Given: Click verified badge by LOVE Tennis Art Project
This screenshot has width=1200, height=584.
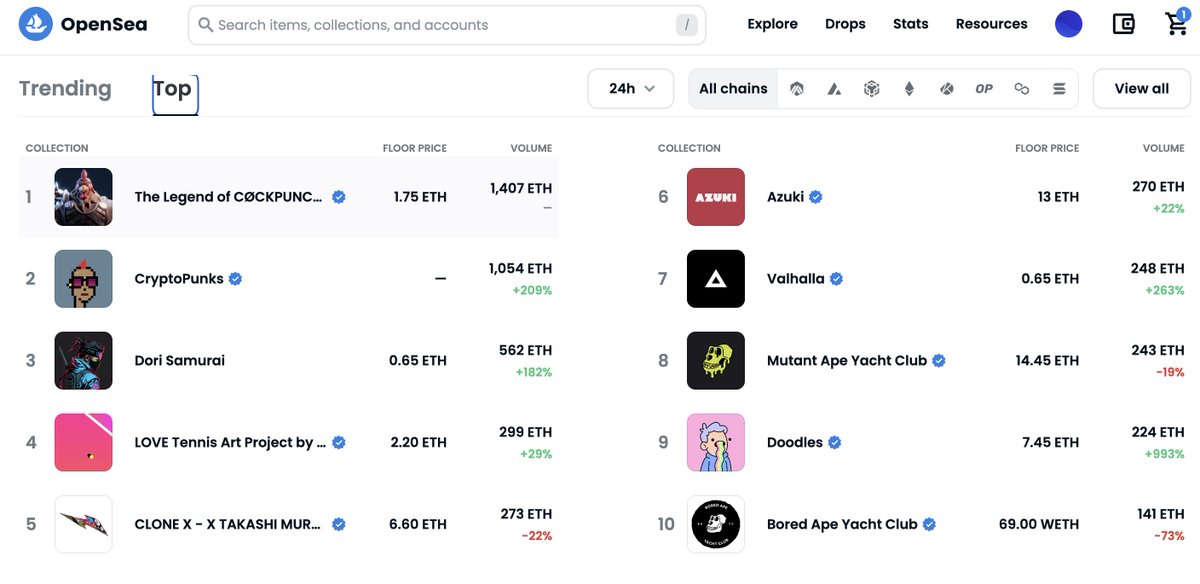Looking at the screenshot, I should [339, 442].
